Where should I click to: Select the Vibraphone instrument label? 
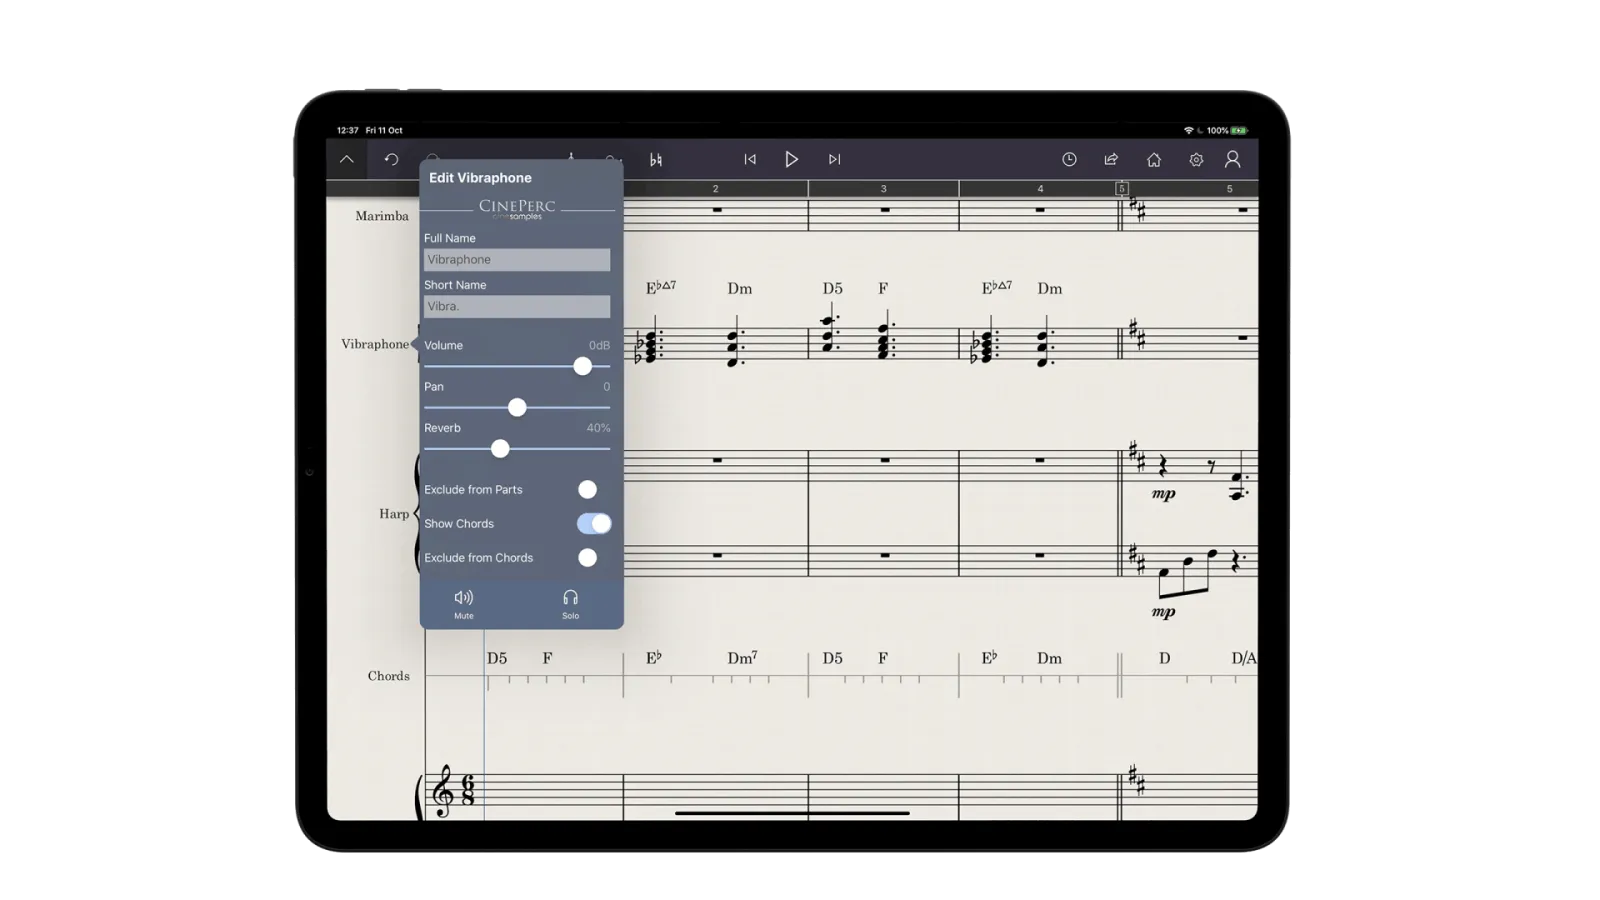pos(375,344)
